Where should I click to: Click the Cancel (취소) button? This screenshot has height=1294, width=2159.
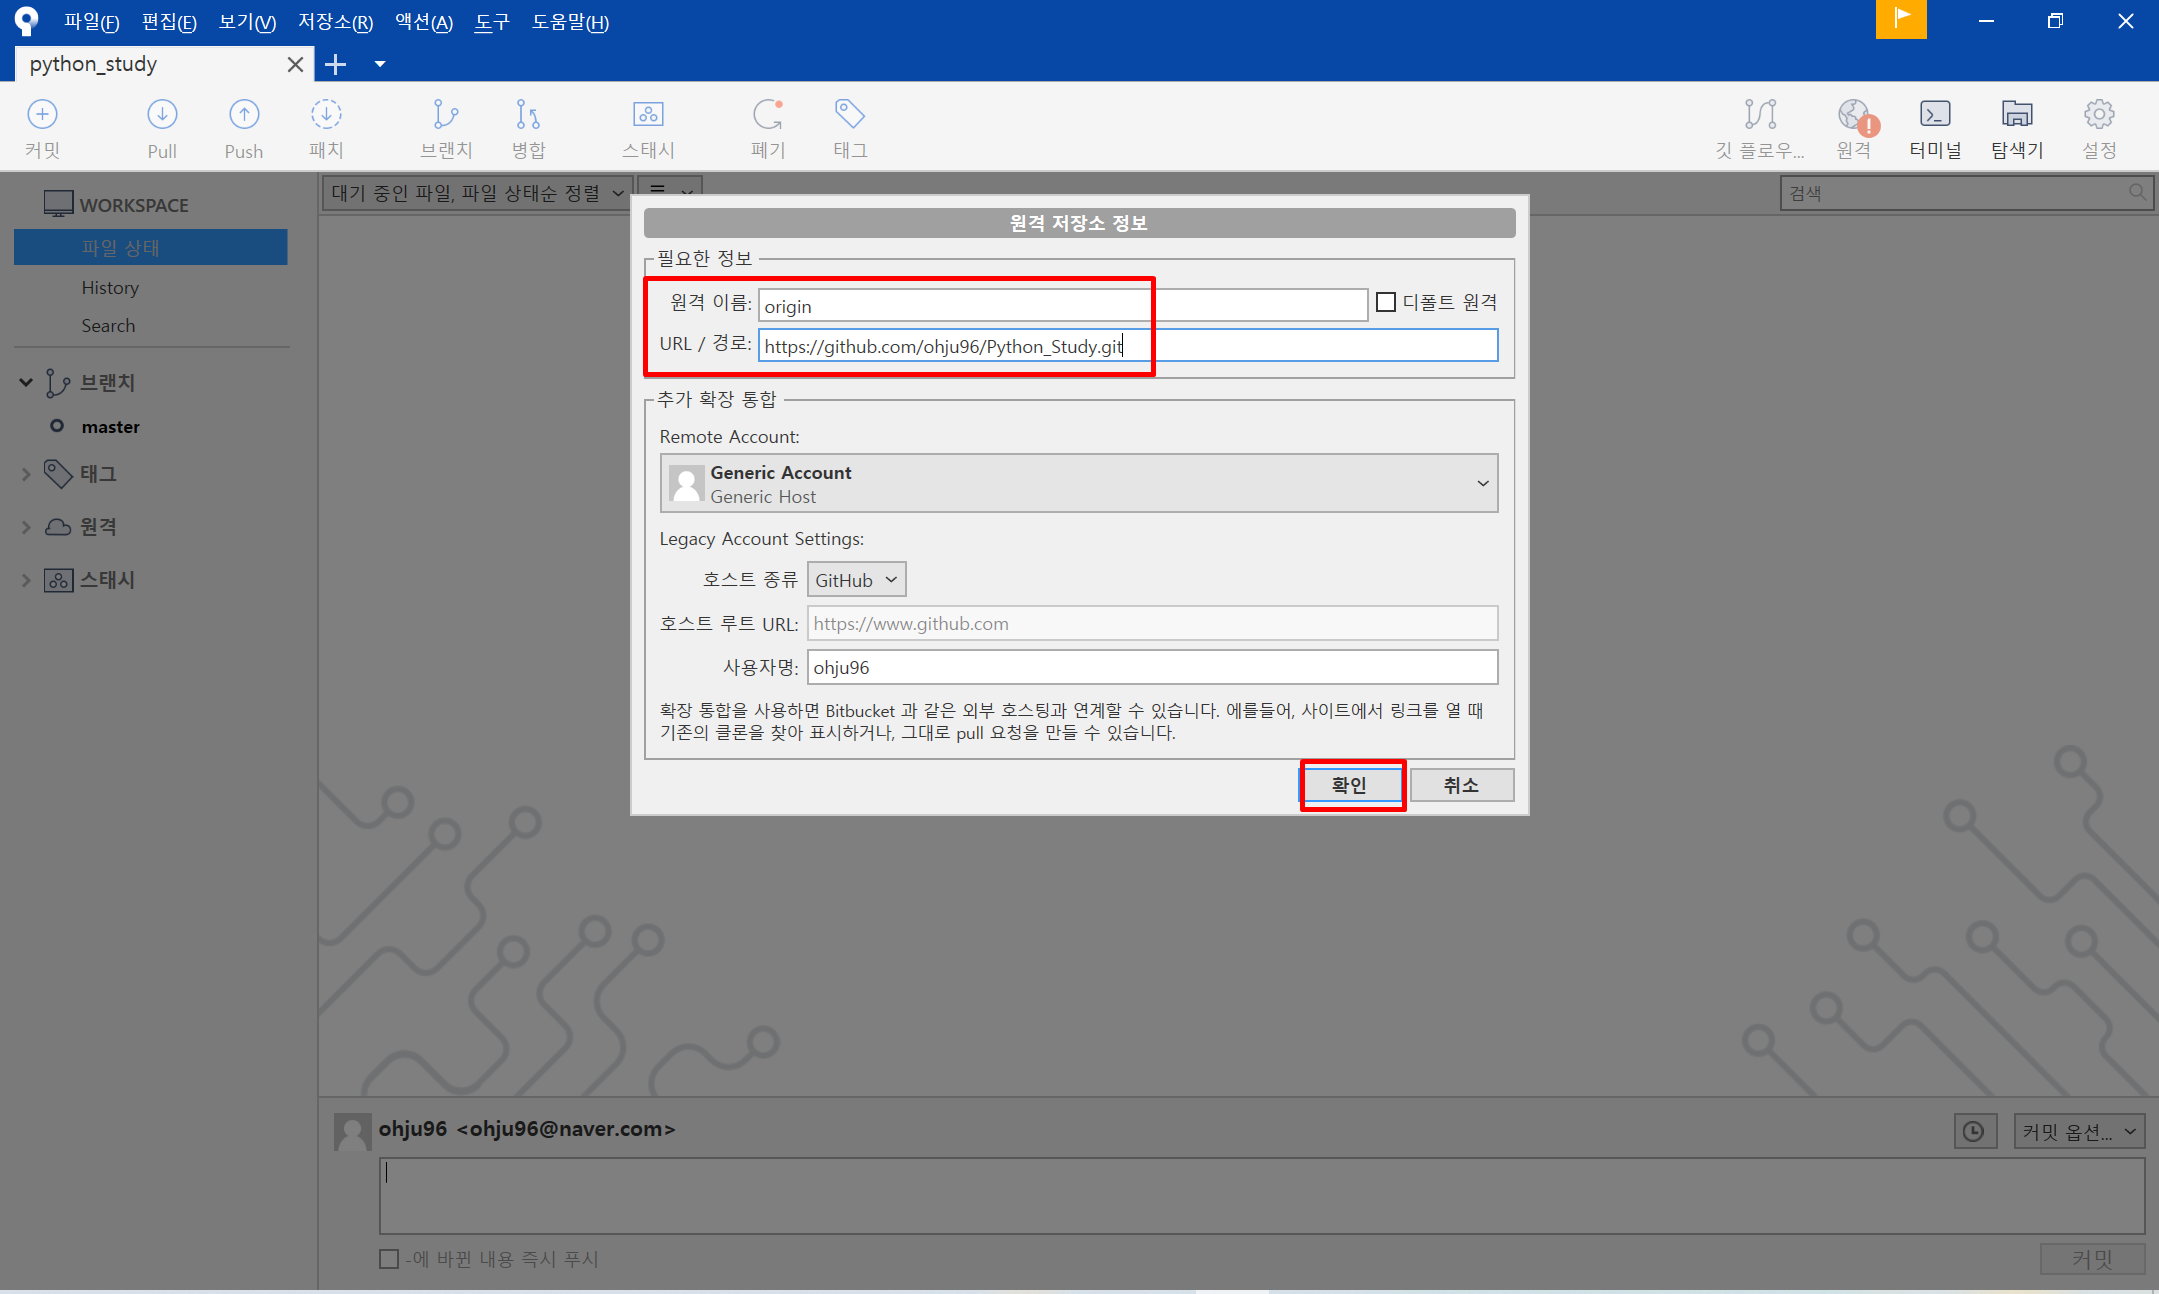[x=1461, y=785]
